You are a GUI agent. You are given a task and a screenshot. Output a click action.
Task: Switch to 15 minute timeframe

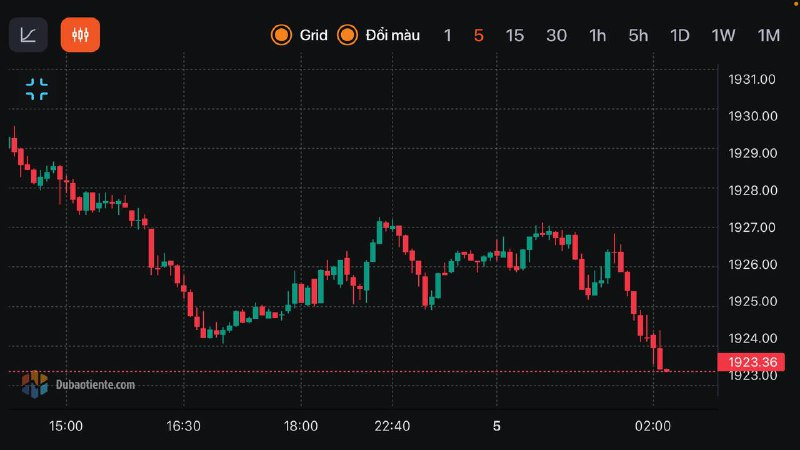tap(514, 35)
